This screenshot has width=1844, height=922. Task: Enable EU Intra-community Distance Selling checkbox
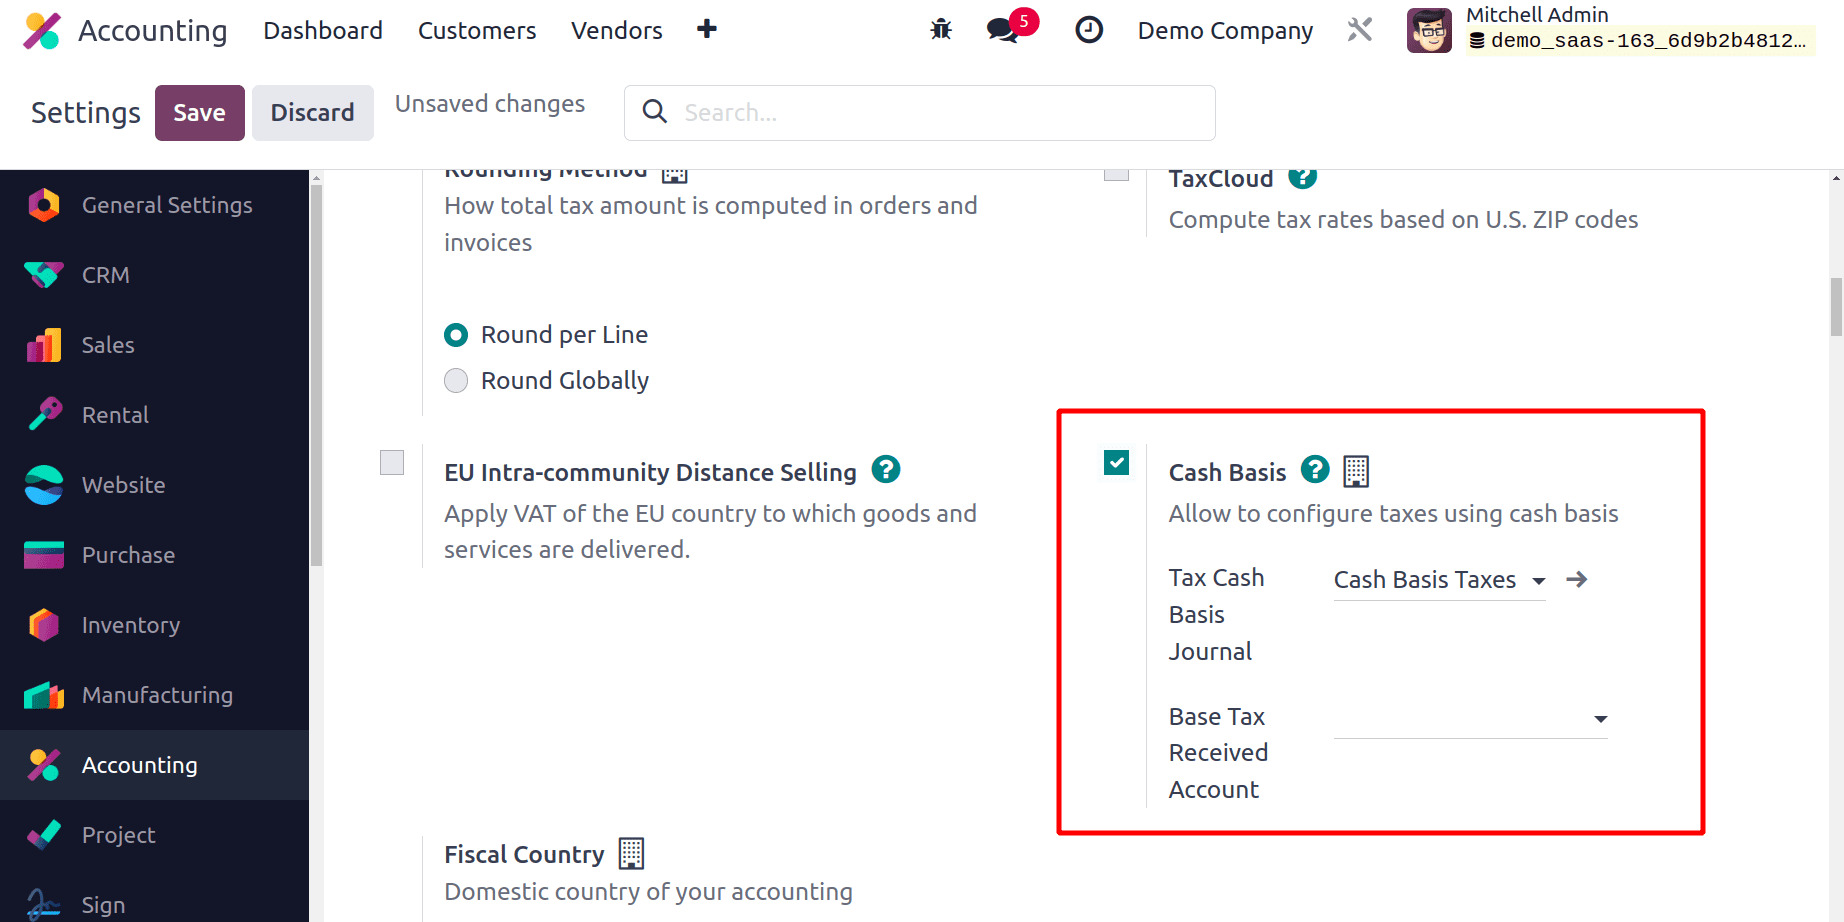(392, 463)
